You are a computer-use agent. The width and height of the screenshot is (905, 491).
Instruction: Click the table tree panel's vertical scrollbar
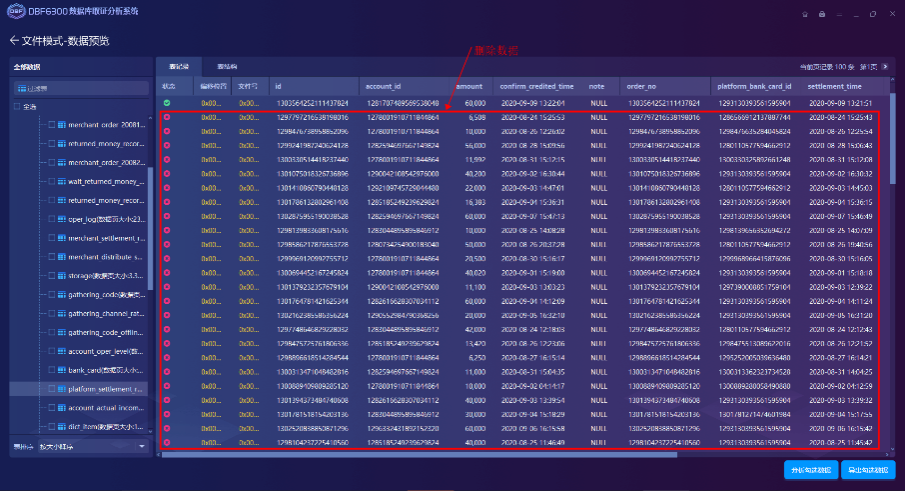(150, 228)
